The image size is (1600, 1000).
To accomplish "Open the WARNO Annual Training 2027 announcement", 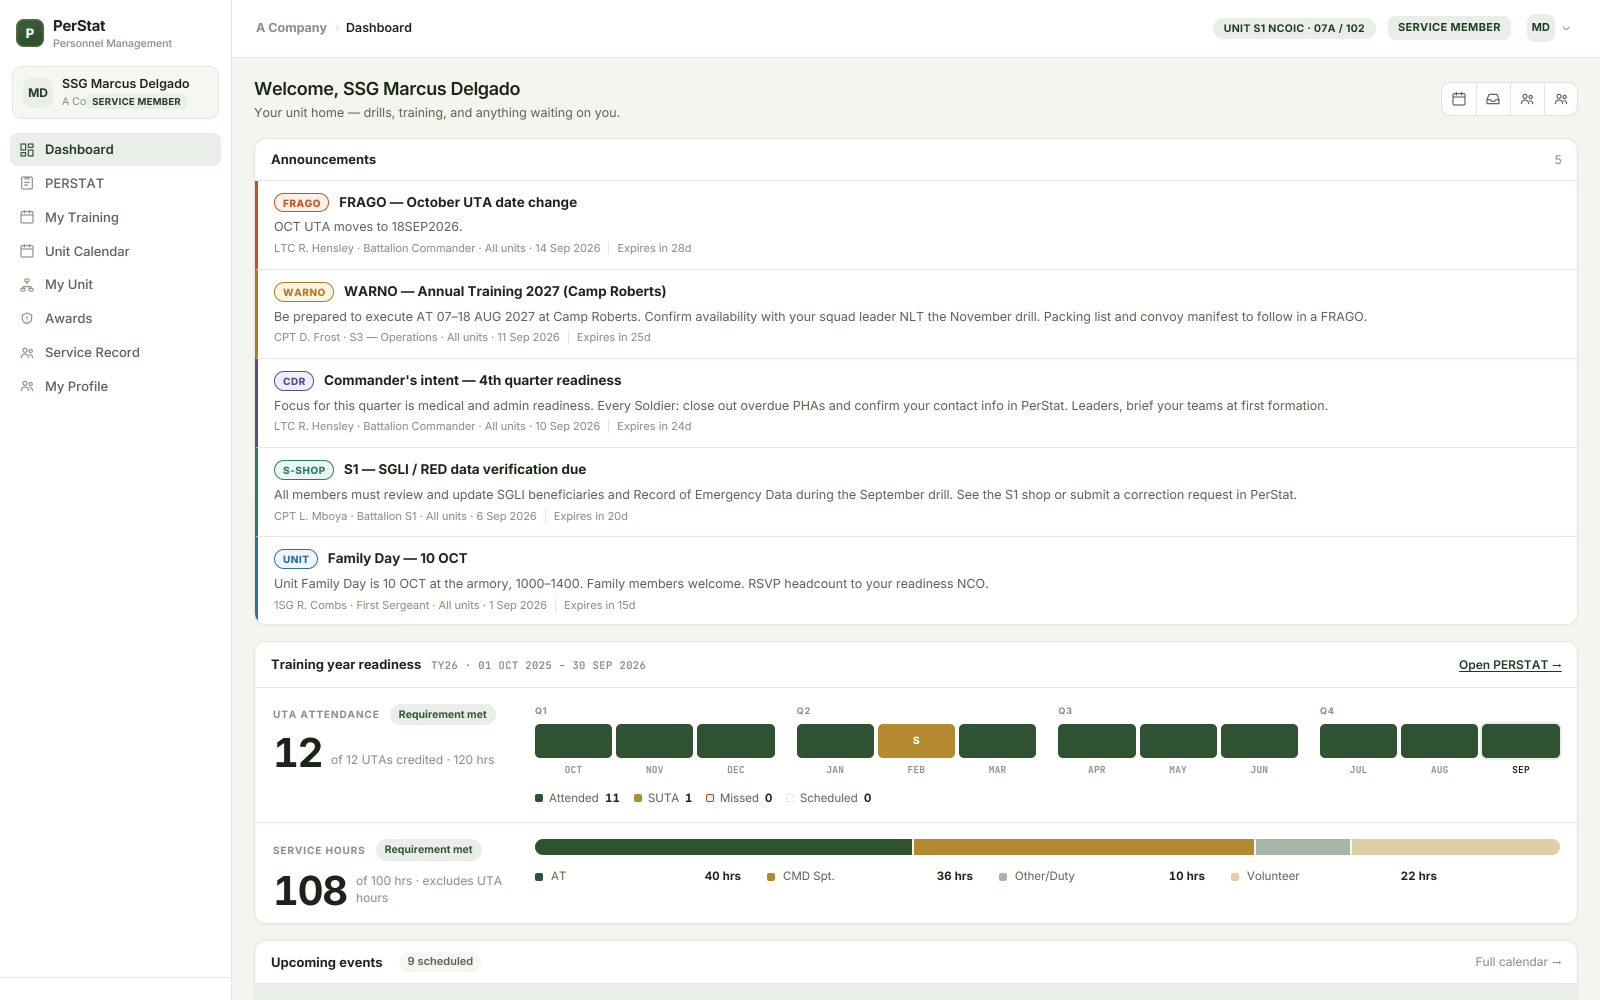I will tap(916, 314).
